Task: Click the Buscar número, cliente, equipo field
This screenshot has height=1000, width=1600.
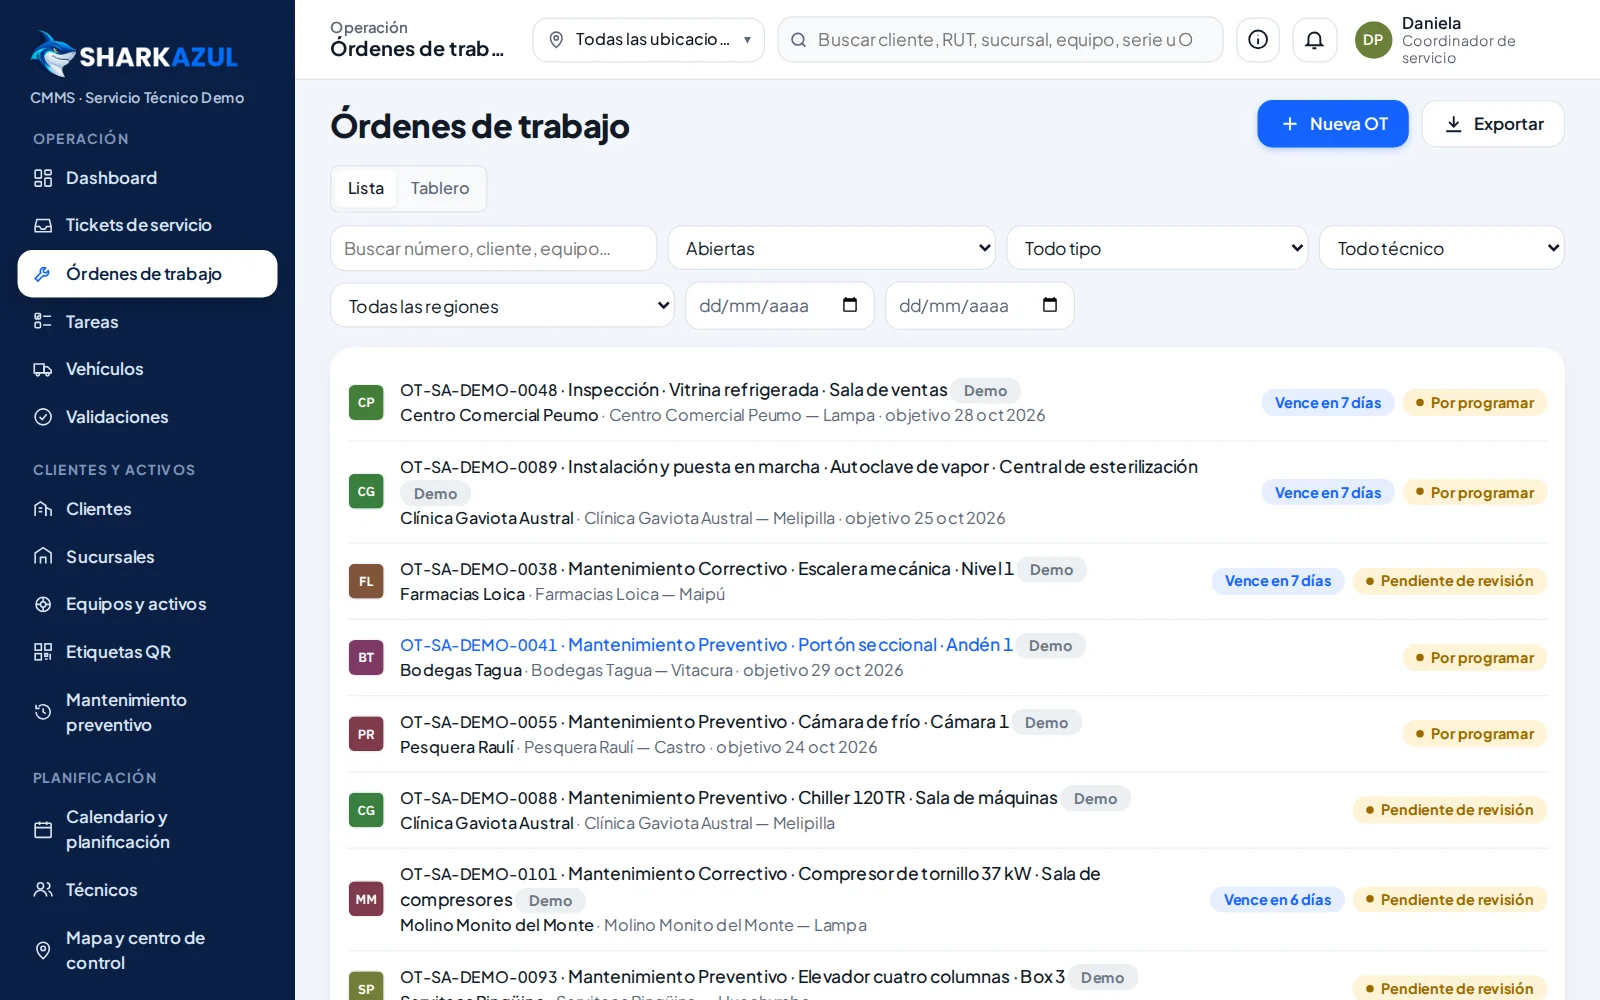Action: [494, 248]
